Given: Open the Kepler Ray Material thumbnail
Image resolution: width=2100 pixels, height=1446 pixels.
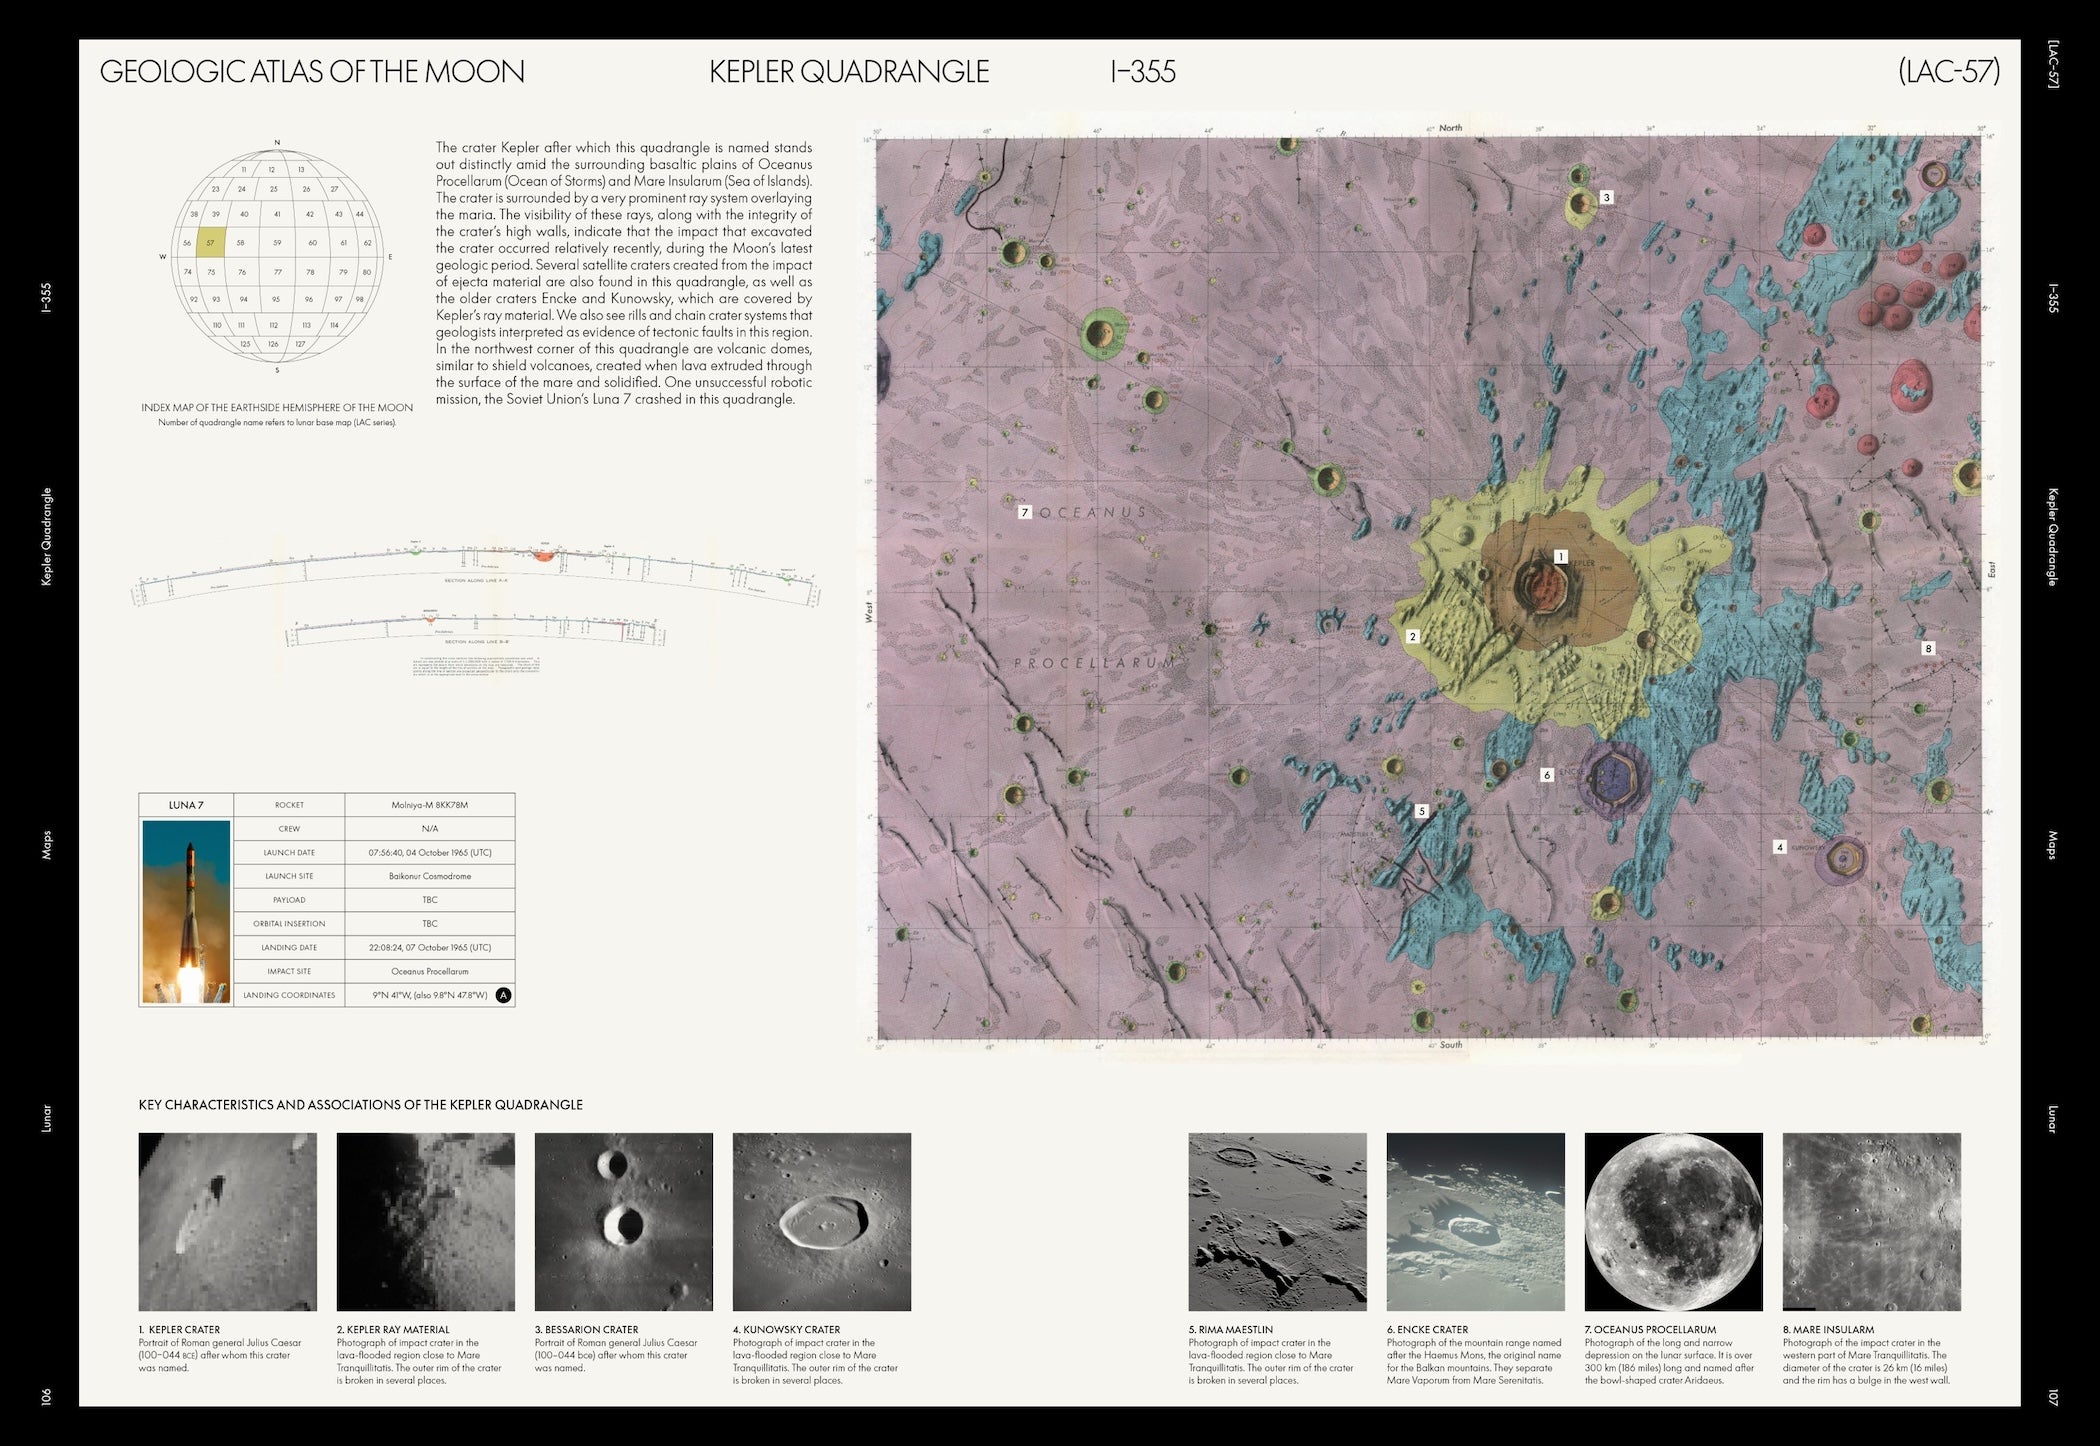Looking at the screenshot, I should [426, 1222].
